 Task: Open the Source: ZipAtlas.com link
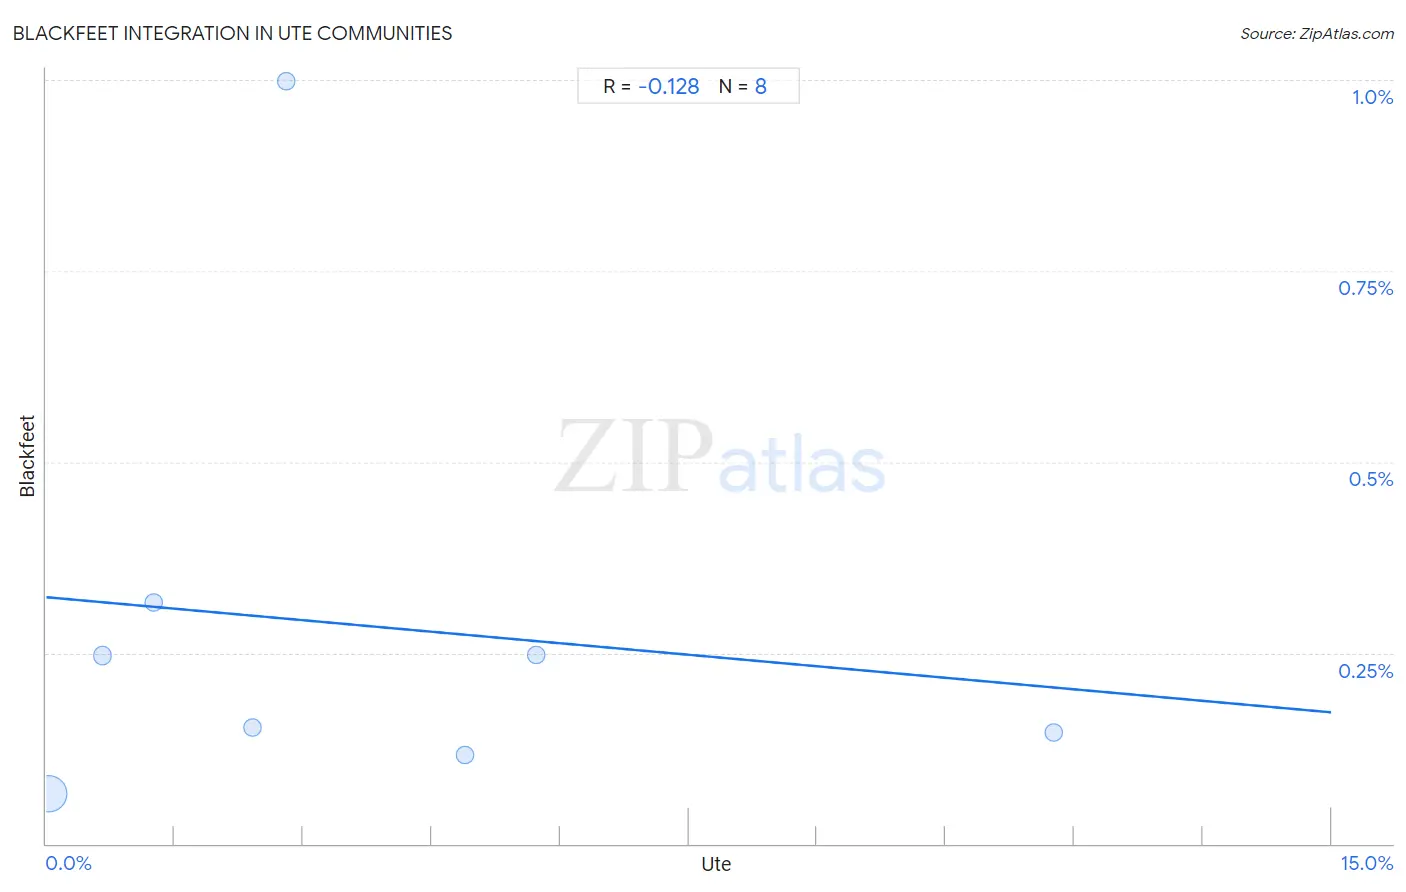[1317, 33]
